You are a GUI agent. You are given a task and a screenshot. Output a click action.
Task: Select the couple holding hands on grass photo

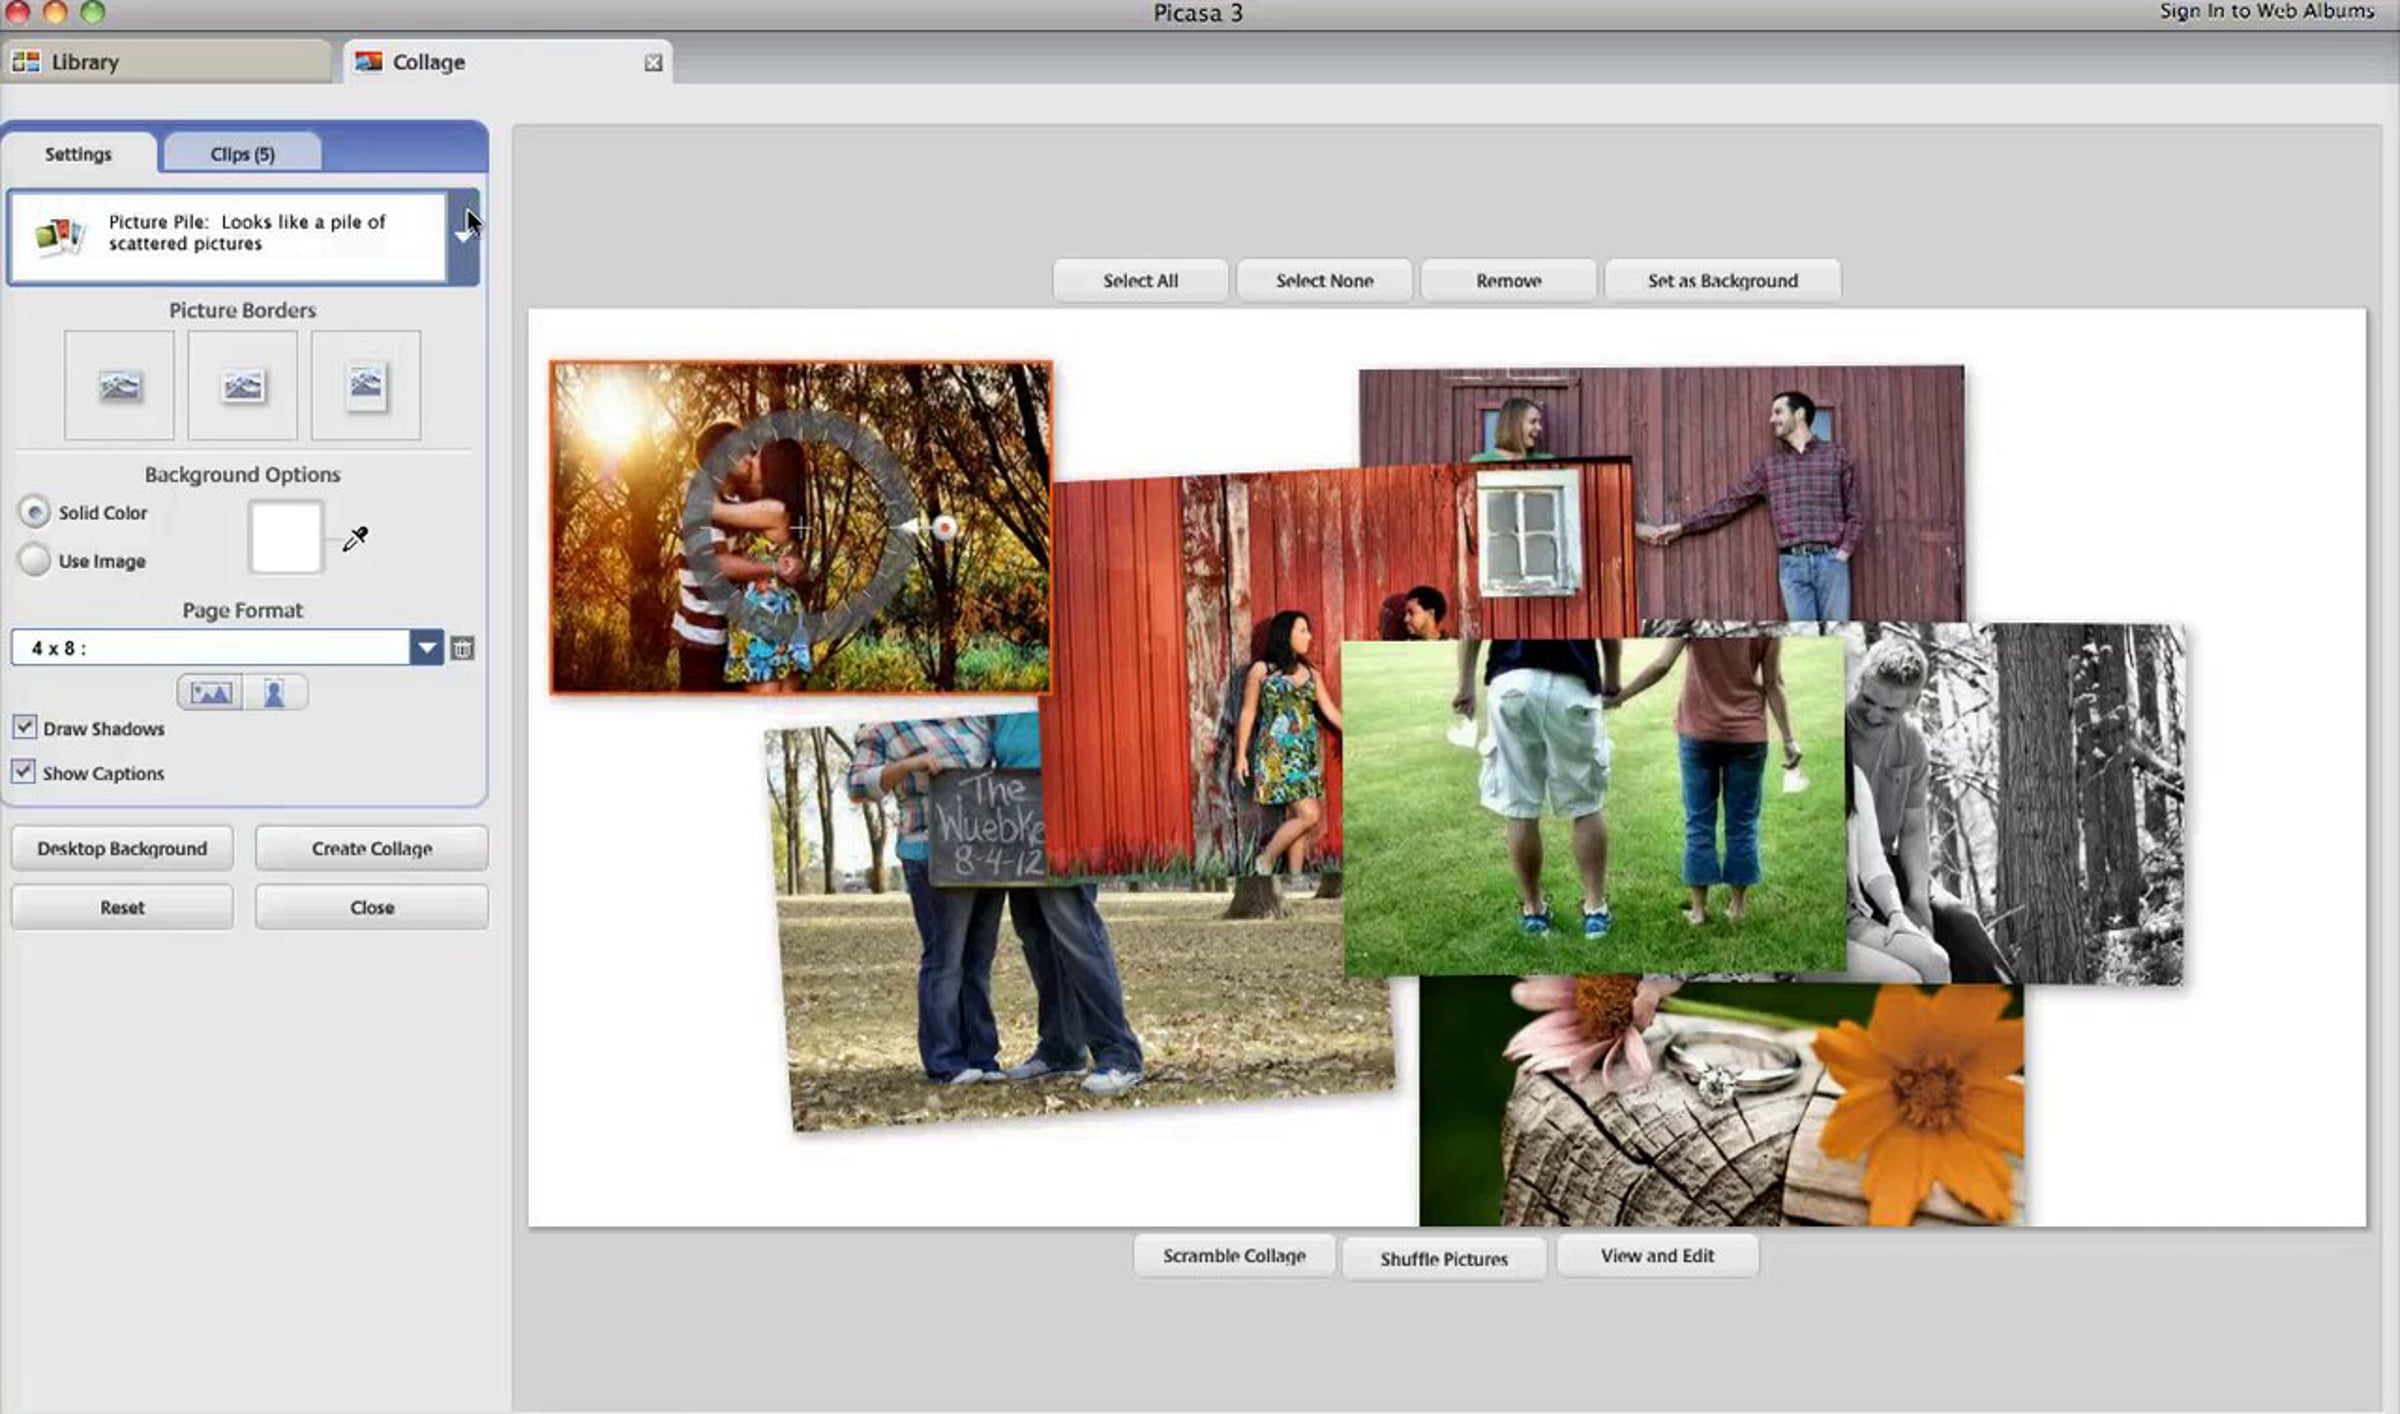(1594, 806)
